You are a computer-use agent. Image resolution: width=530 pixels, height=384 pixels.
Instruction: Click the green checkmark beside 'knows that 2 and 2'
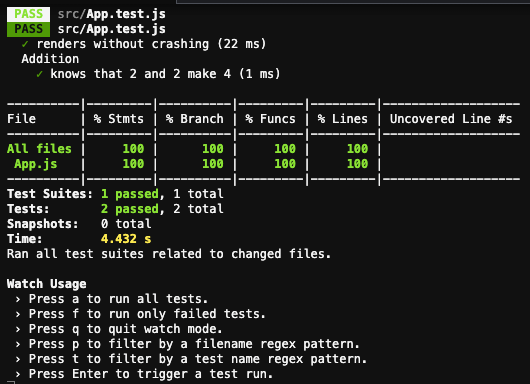(x=39, y=74)
